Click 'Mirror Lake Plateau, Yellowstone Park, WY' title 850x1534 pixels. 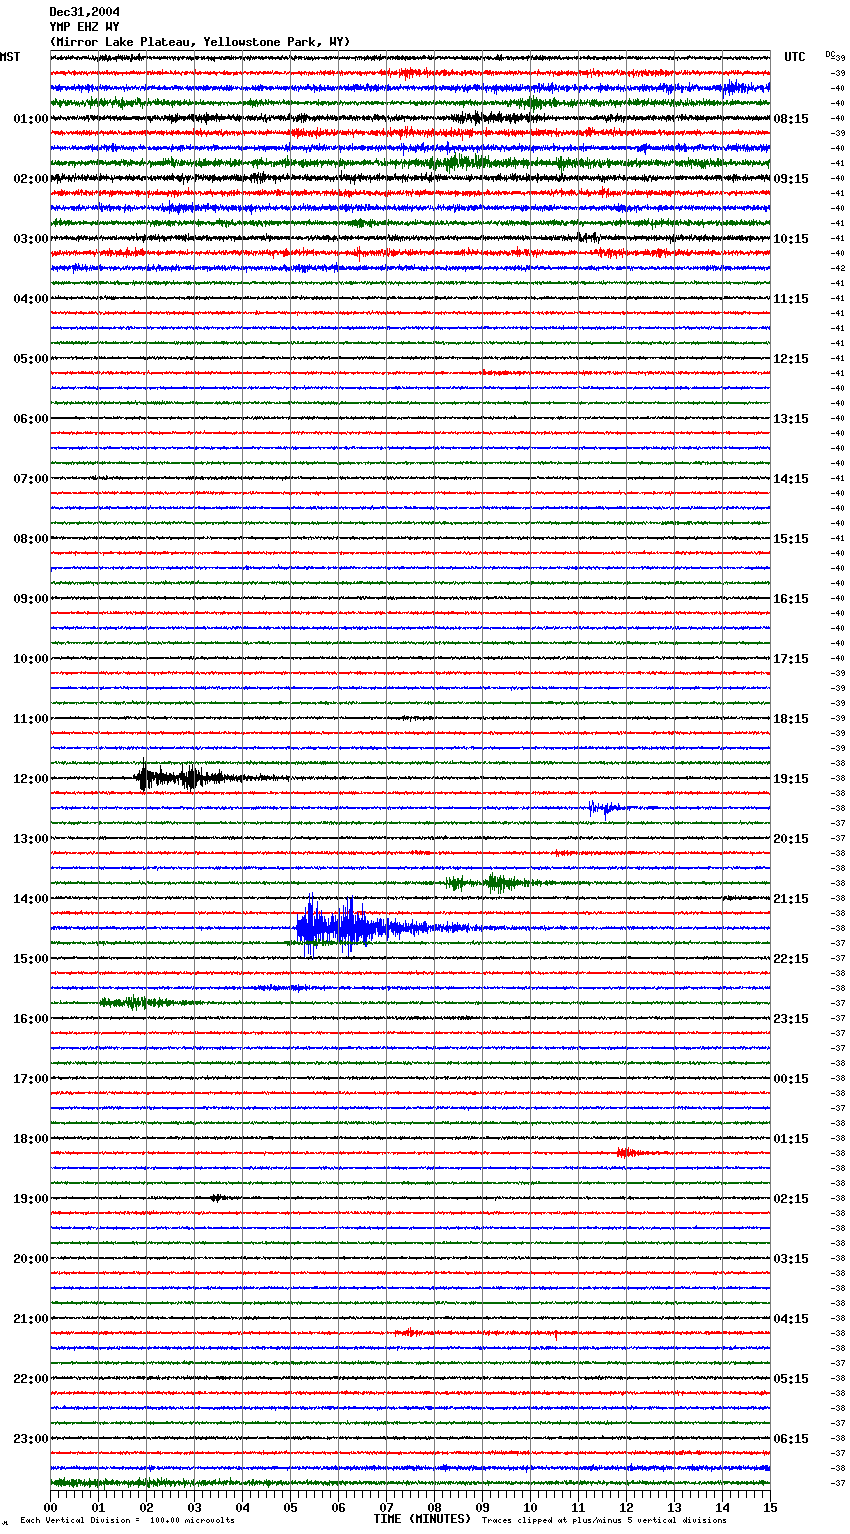(200, 42)
